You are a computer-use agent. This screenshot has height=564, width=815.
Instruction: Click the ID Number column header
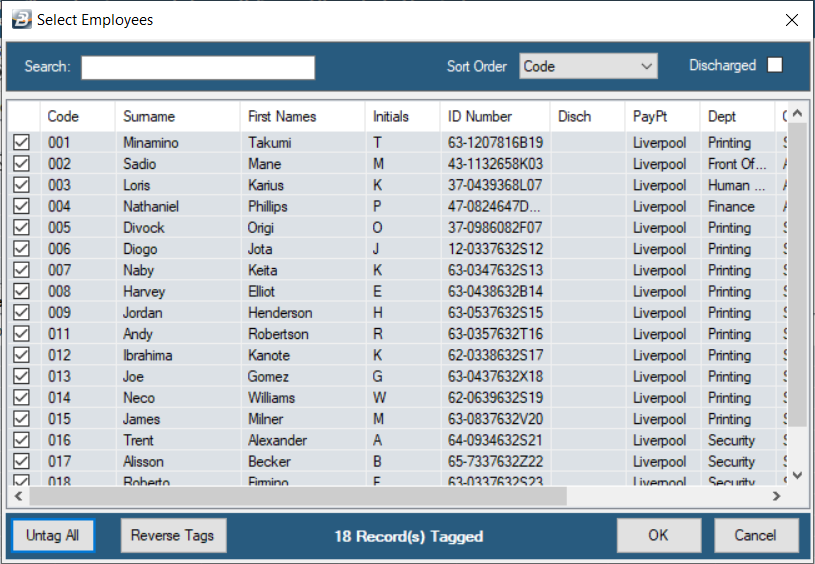pos(495,116)
